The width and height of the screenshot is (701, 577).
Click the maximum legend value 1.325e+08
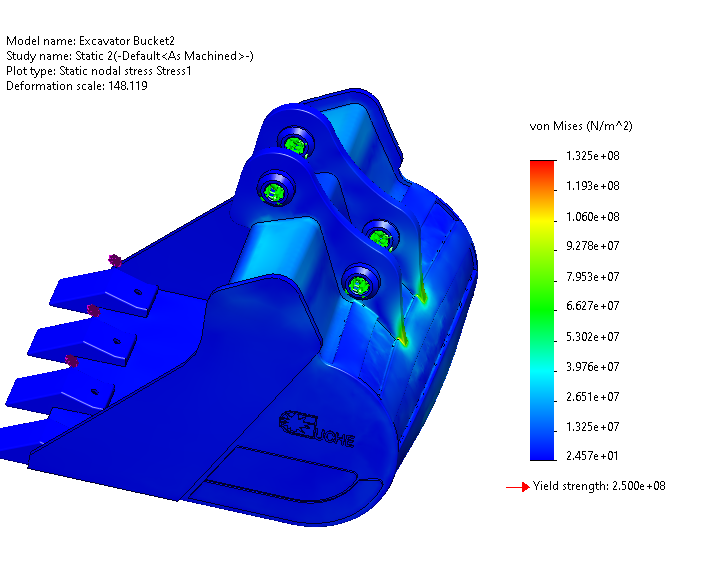(593, 156)
